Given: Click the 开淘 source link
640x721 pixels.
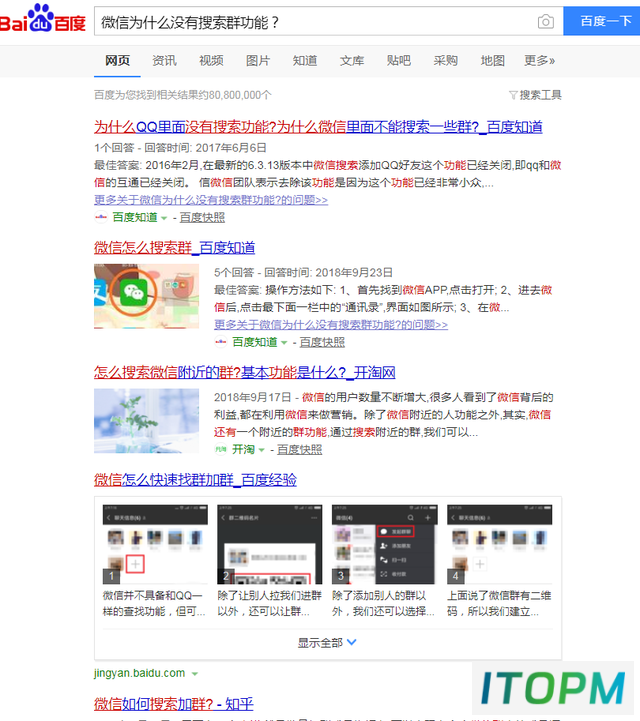Looking at the screenshot, I should (243, 449).
